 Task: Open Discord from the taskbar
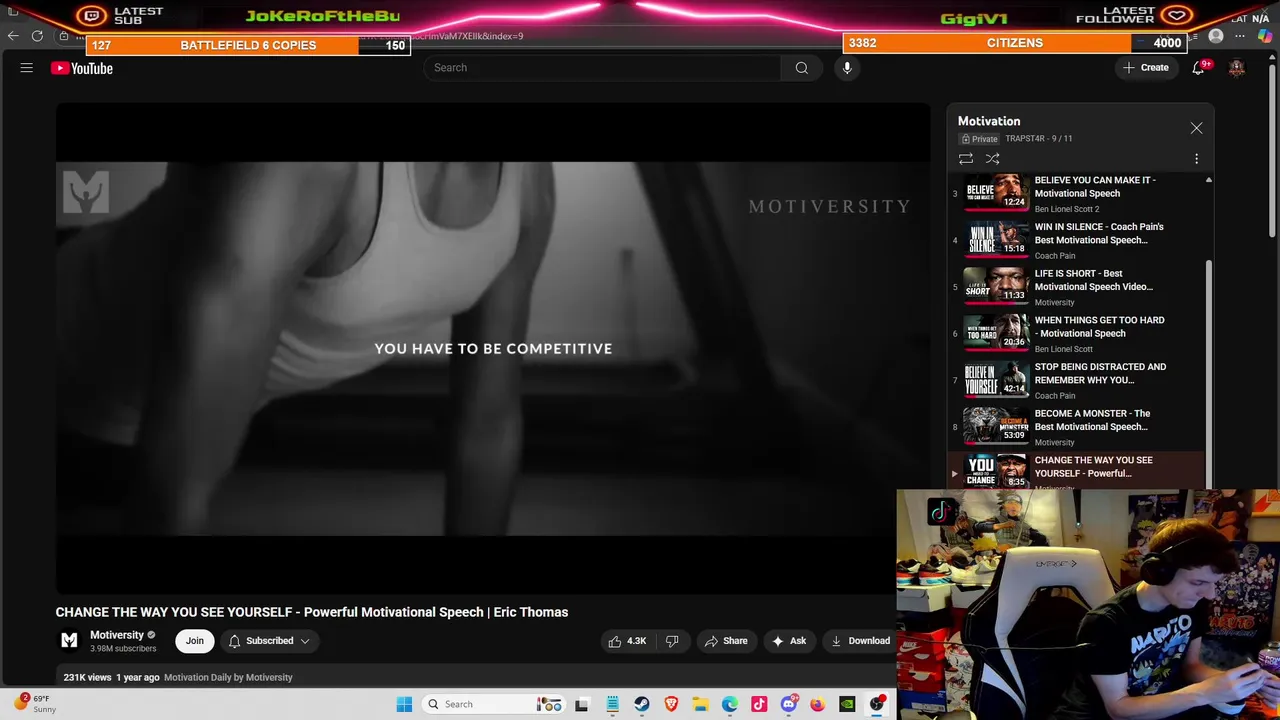789,704
